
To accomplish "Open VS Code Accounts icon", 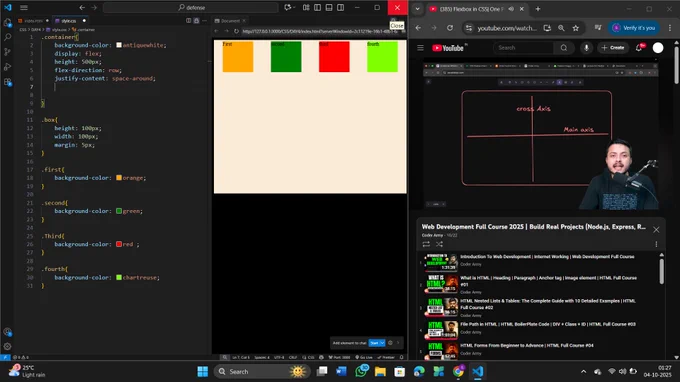I will click(7, 332).
